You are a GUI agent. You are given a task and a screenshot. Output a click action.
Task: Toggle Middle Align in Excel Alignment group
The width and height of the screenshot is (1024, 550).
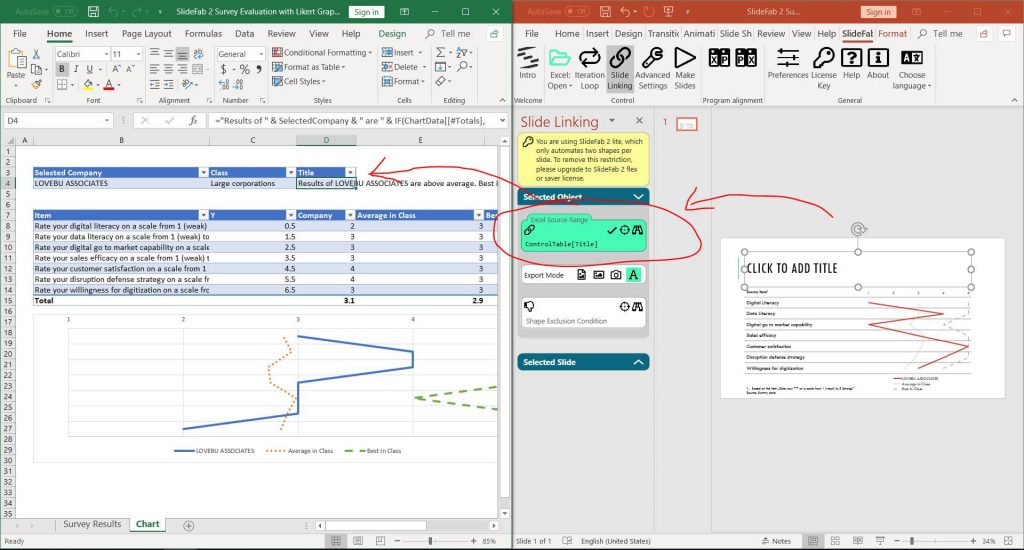pyautogui.click(x=168, y=54)
